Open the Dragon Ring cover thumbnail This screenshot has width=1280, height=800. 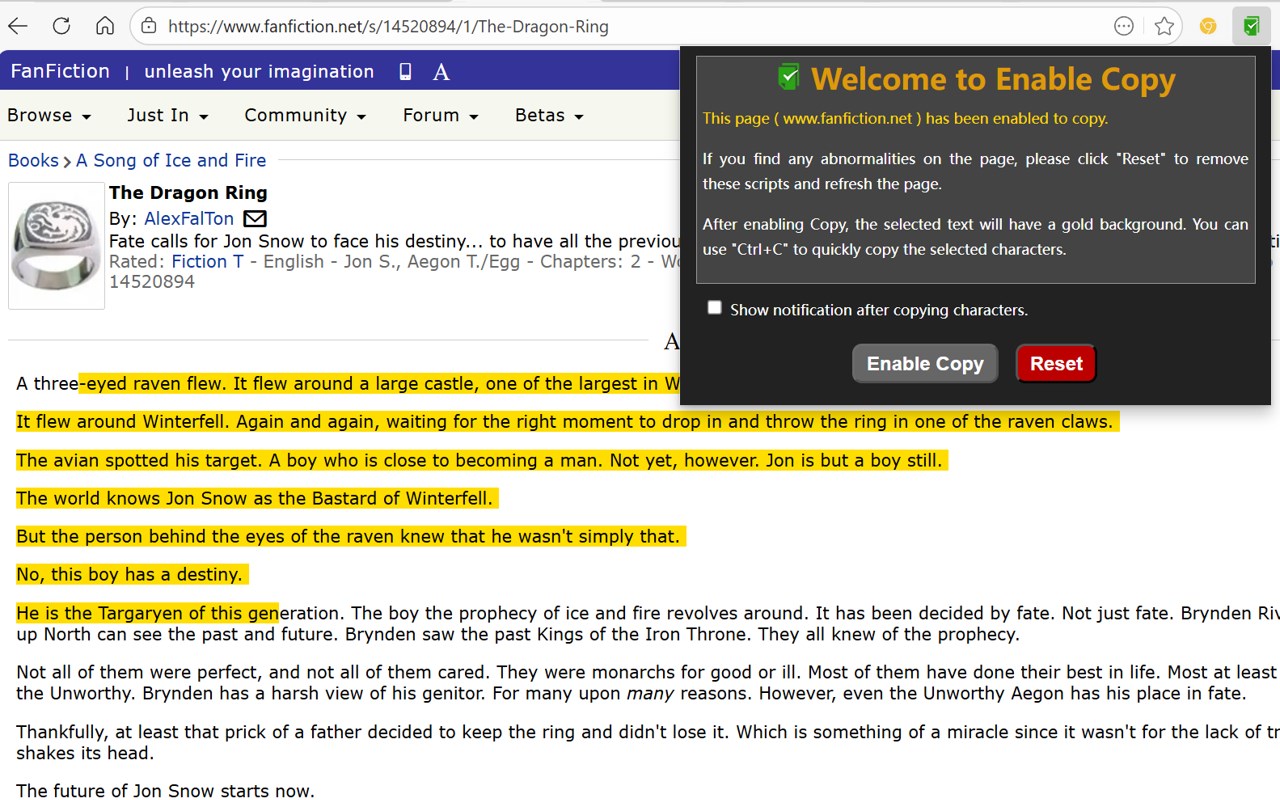[57, 245]
